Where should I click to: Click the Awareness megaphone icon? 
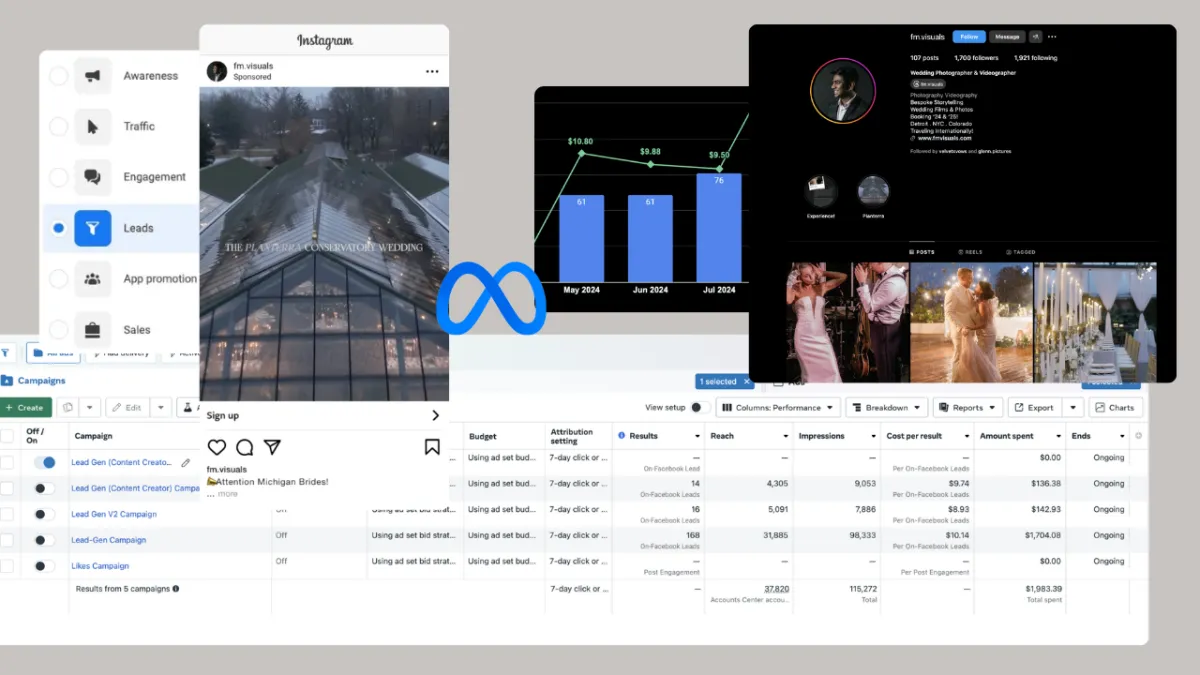coord(92,76)
